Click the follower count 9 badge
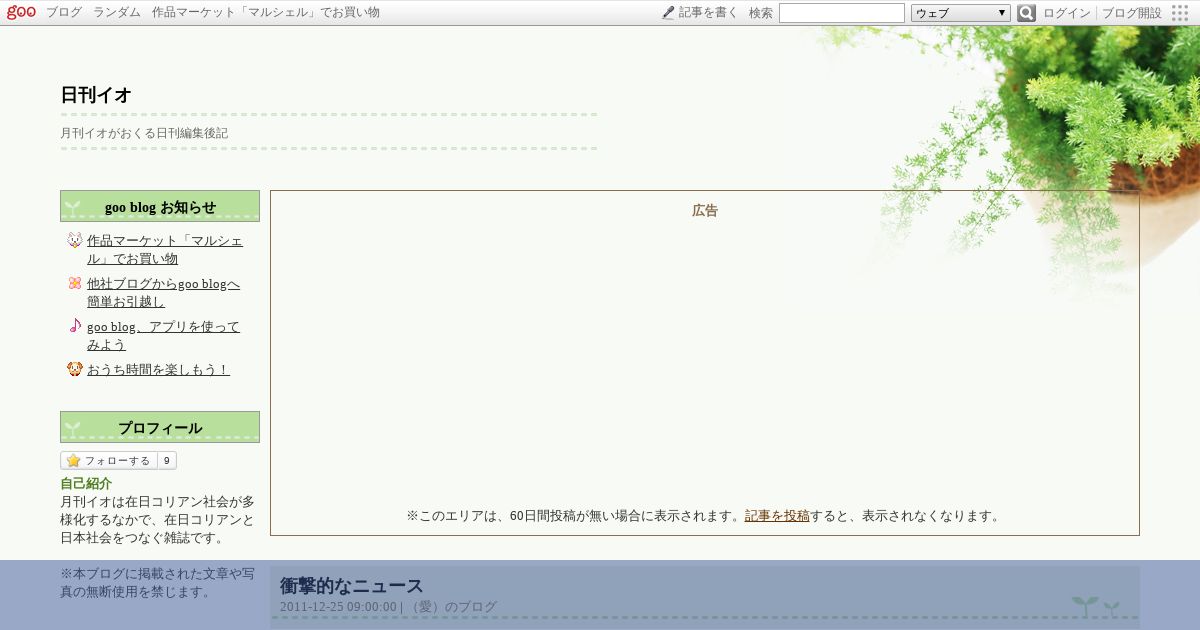Screen dimensions: 1200x630 [x=167, y=461]
